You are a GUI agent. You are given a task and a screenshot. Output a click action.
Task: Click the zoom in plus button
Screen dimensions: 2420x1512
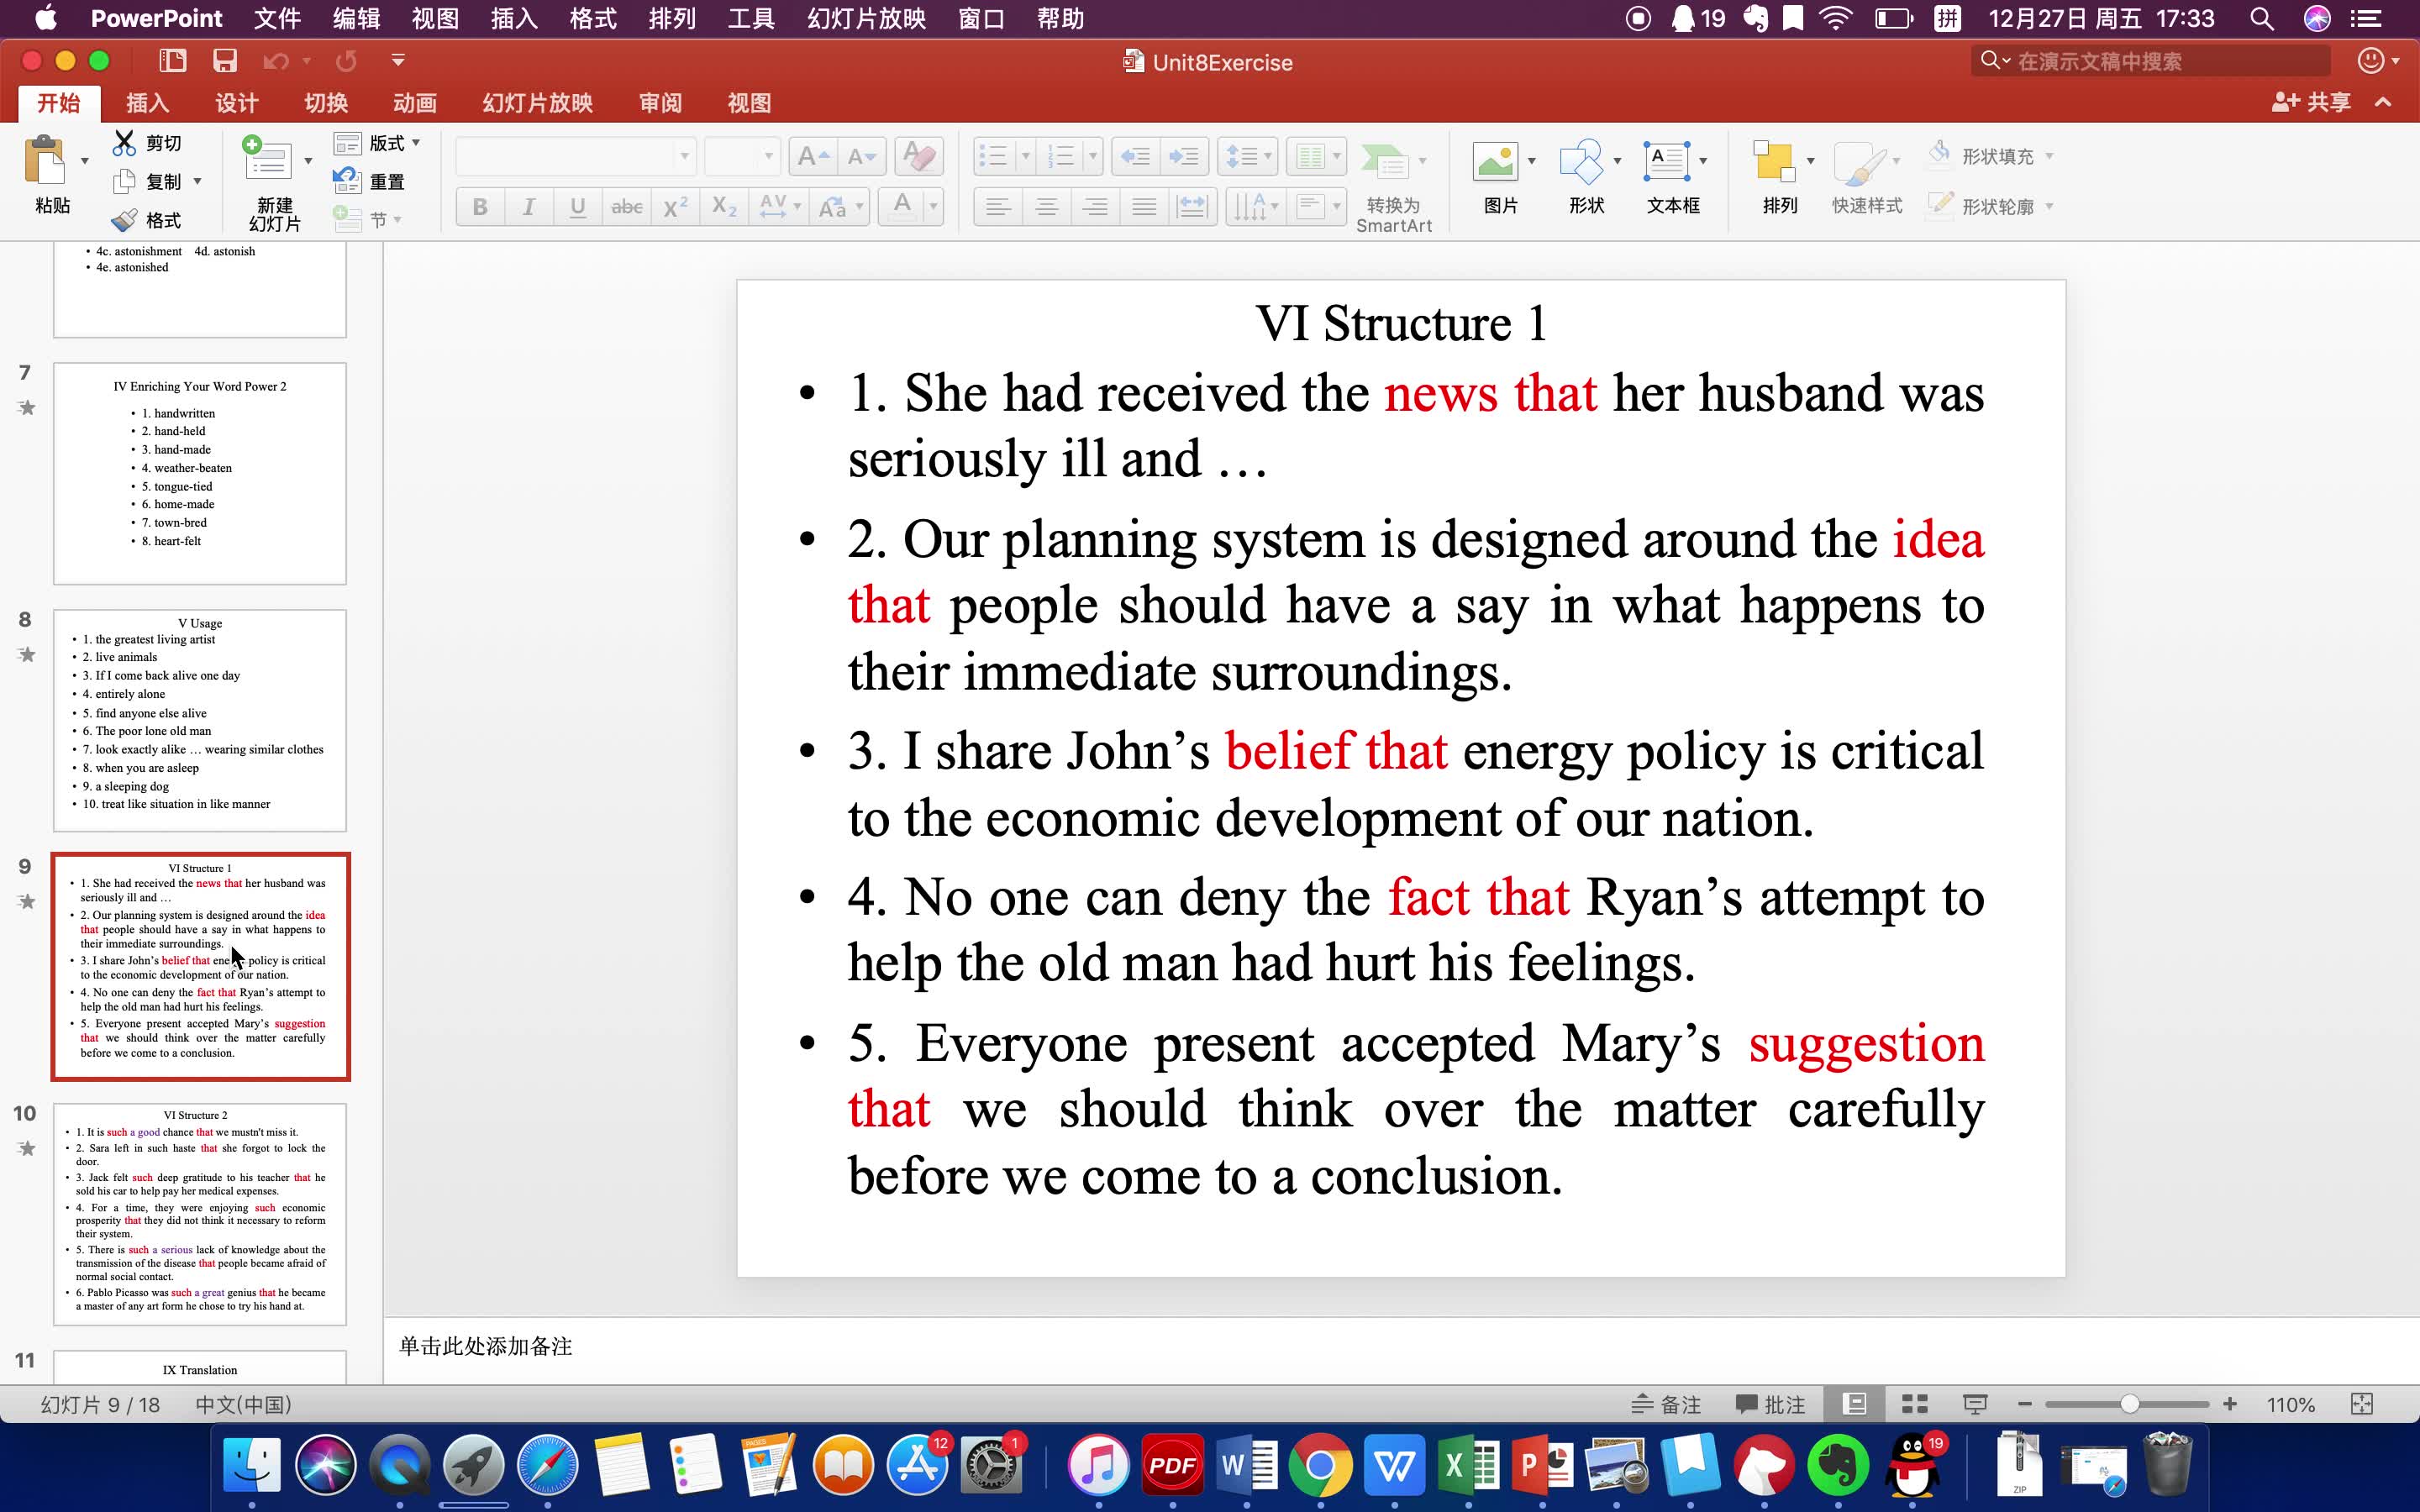point(2230,1404)
